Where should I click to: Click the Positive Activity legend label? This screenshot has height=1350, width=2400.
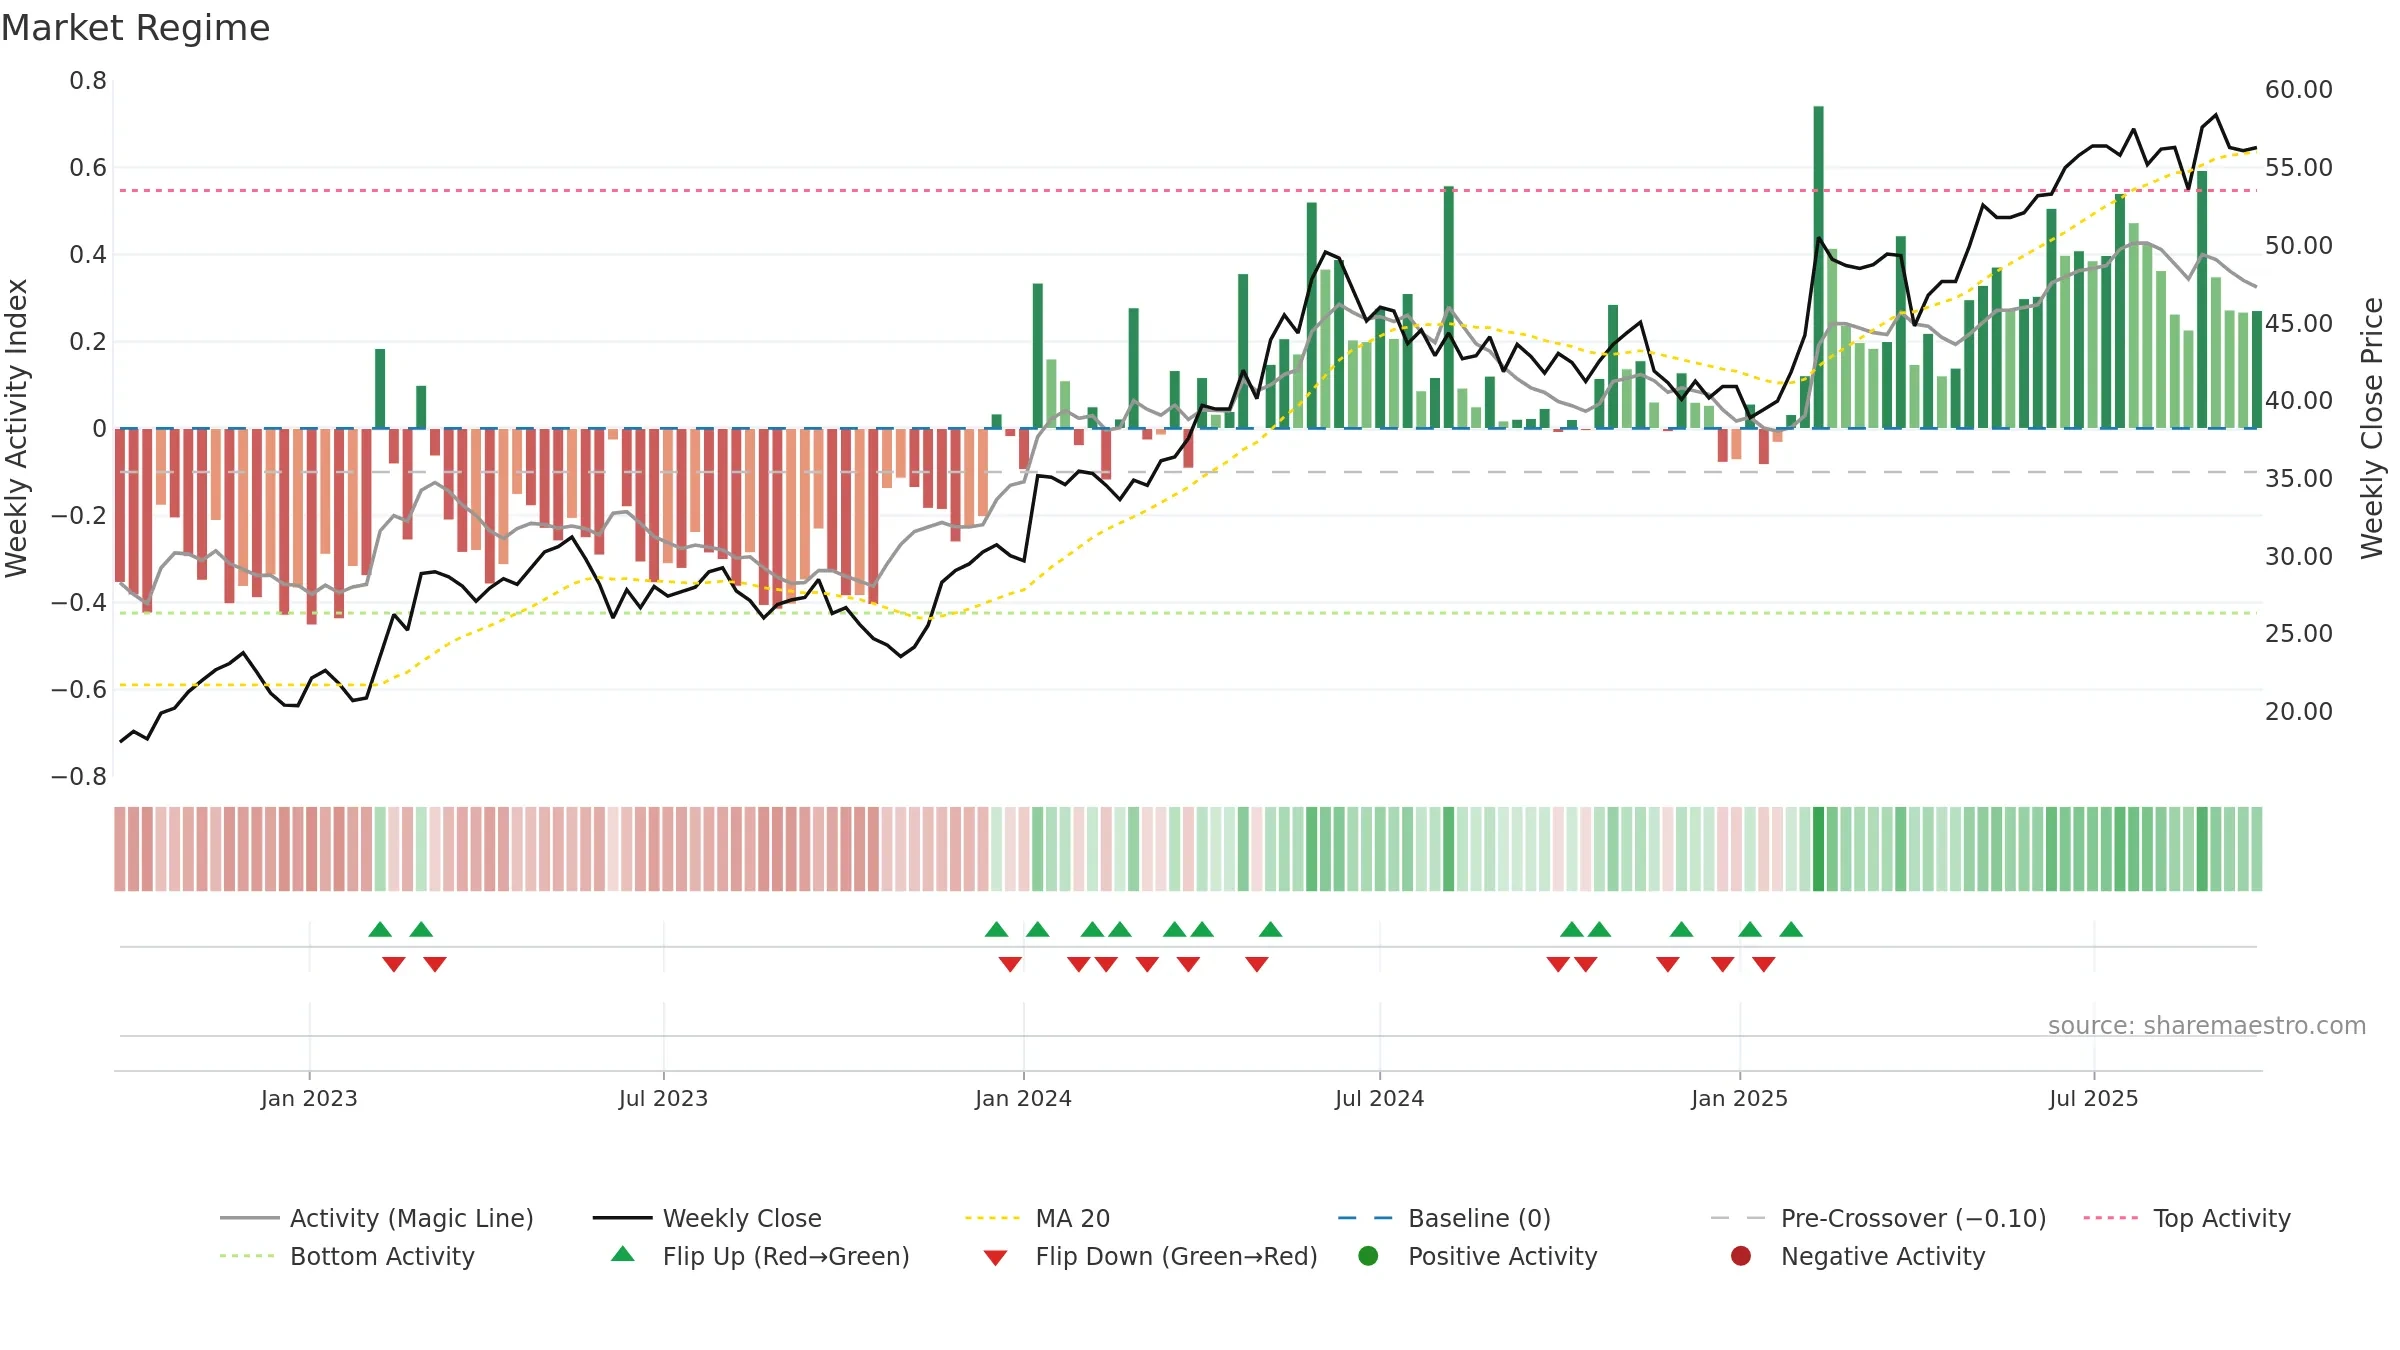[x=1503, y=1256]
